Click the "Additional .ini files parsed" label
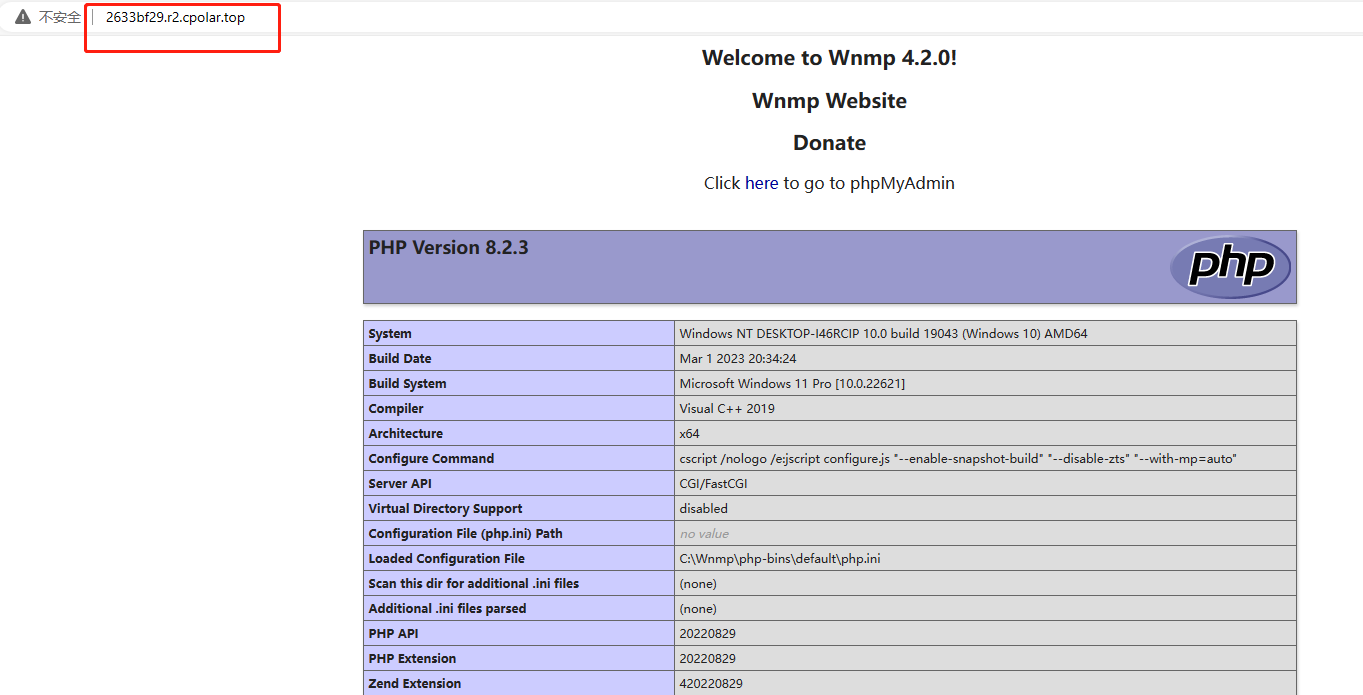This screenshot has width=1363, height=695. point(447,609)
